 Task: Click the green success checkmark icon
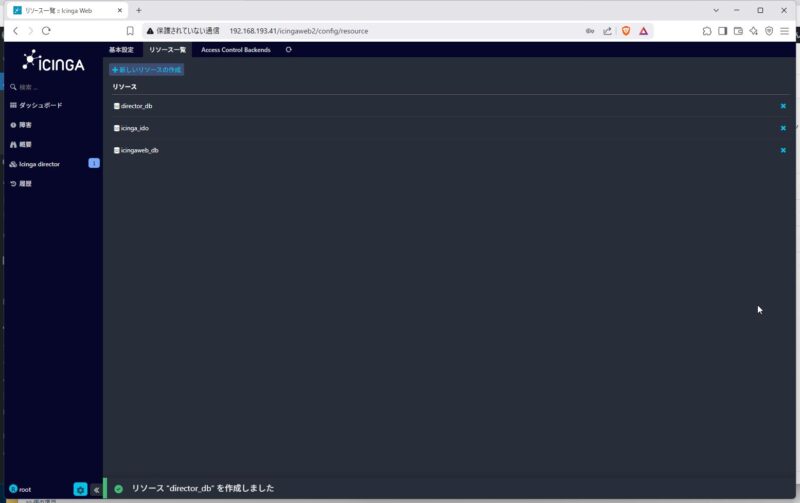pyautogui.click(x=118, y=489)
